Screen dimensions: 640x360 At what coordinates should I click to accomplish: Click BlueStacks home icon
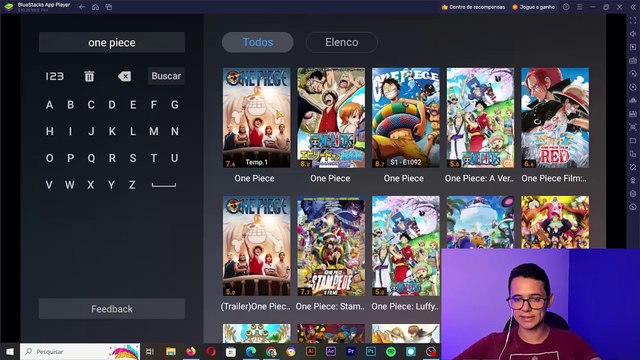[95, 7]
